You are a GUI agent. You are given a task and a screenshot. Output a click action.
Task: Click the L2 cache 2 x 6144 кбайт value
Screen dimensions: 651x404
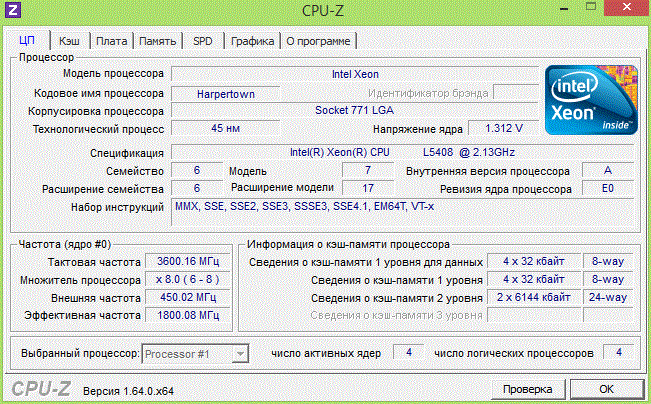[534, 297]
